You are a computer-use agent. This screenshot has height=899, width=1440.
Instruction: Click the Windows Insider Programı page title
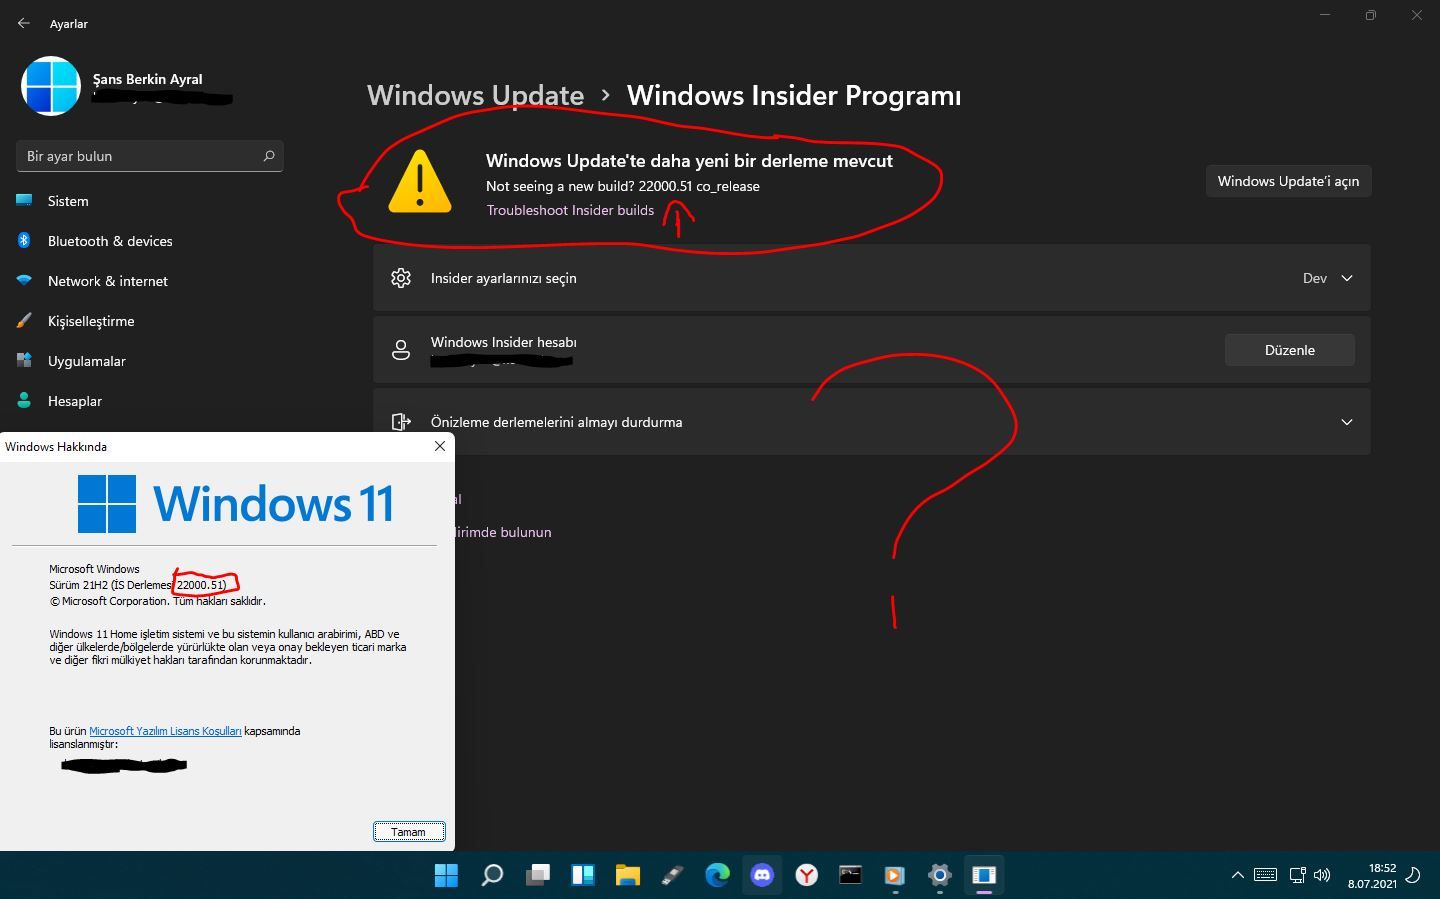(794, 95)
